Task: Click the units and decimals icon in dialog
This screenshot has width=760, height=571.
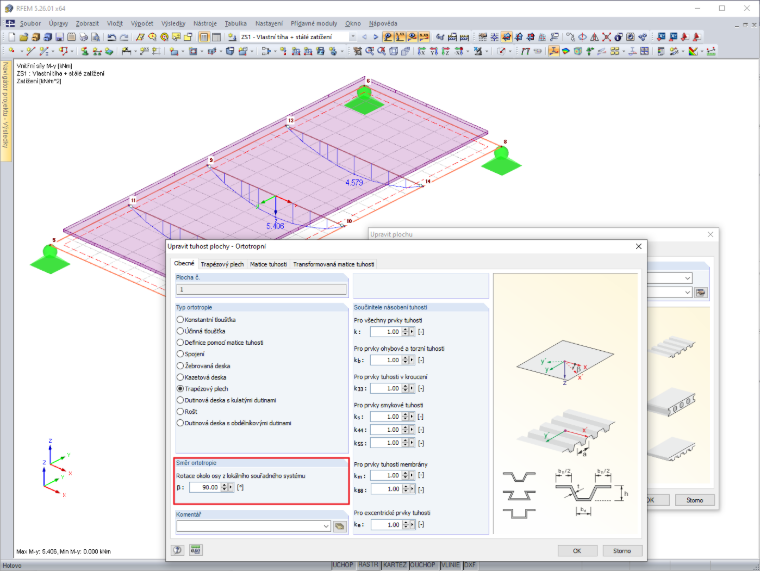Action: pos(196,550)
